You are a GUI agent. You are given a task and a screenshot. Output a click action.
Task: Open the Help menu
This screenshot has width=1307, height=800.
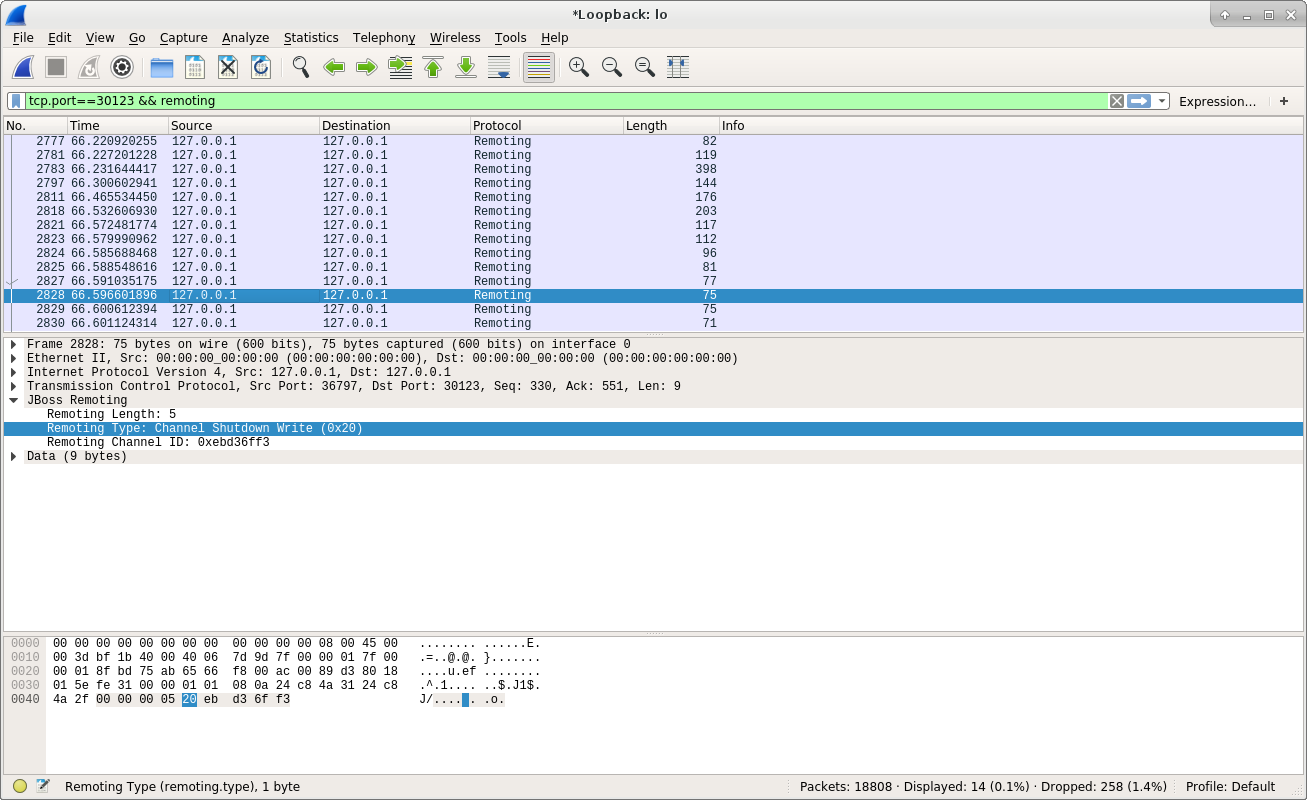pyautogui.click(x=554, y=37)
